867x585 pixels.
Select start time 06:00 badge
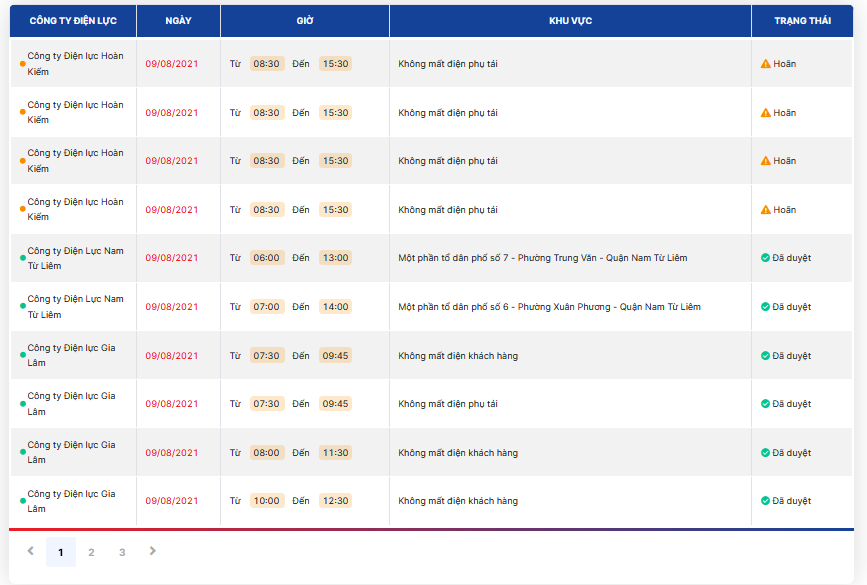click(267, 258)
